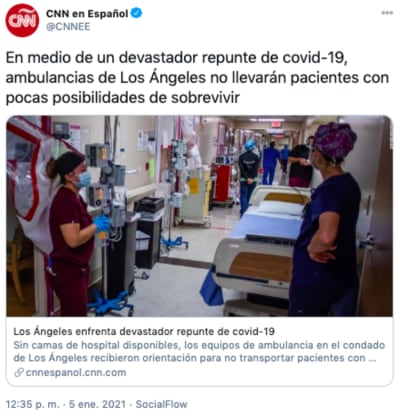This screenshot has width=400, height=416.
Task: Open the hospital hallway photo
Action: pos(200,216)
